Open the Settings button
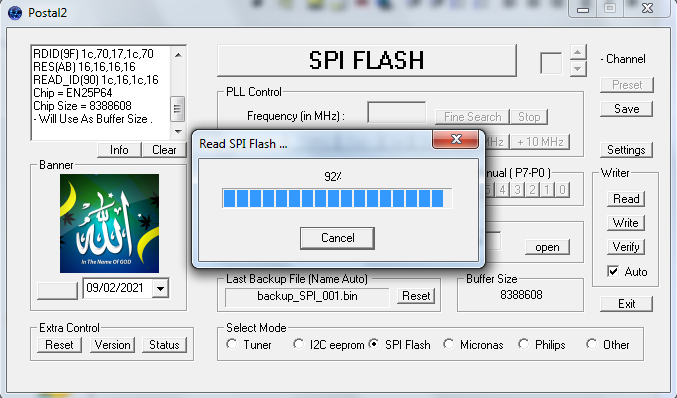This screenshot has width=677, height=398. [x=626, y=150]
